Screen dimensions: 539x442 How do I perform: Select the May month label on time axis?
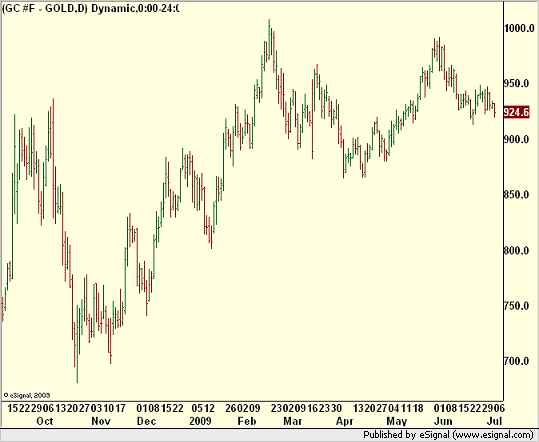coord(397,421)
